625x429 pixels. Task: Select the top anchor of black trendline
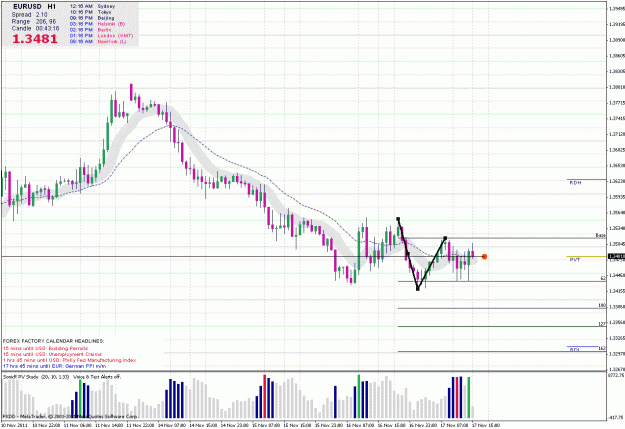(398, 219)
